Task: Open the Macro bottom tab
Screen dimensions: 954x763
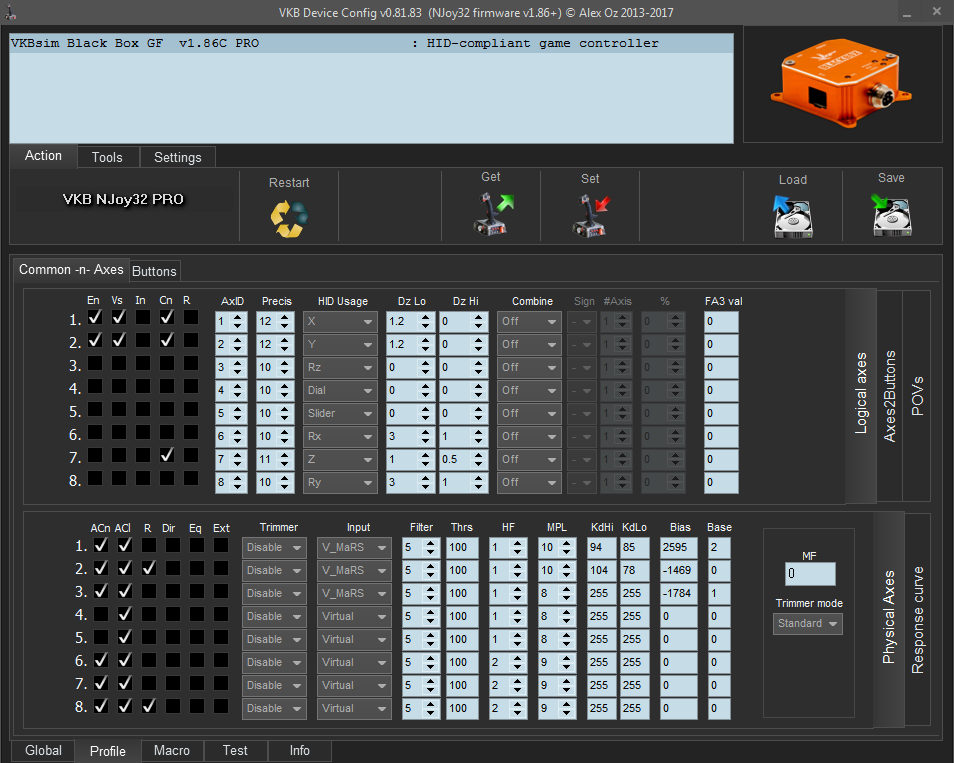Action: pos(172,751)
